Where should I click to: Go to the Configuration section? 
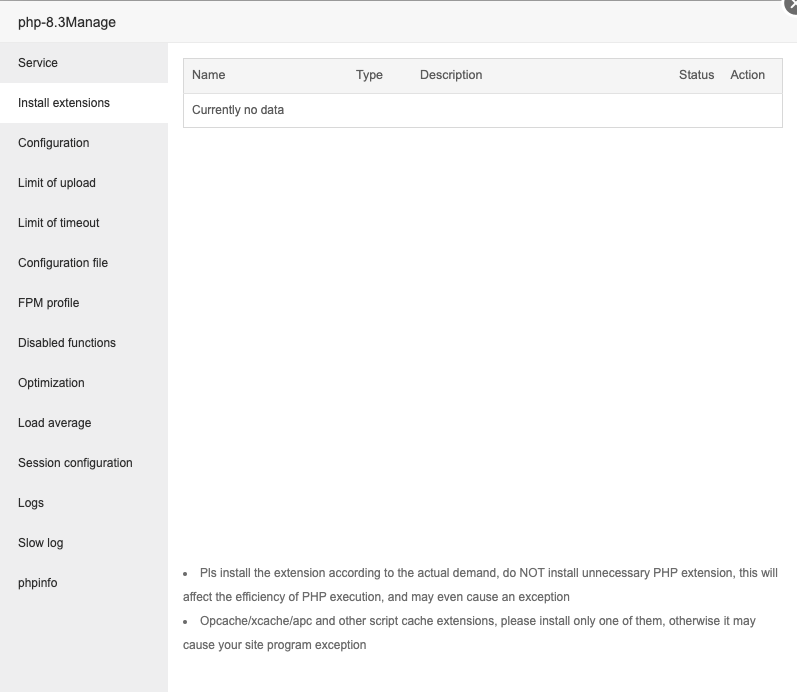54,143
